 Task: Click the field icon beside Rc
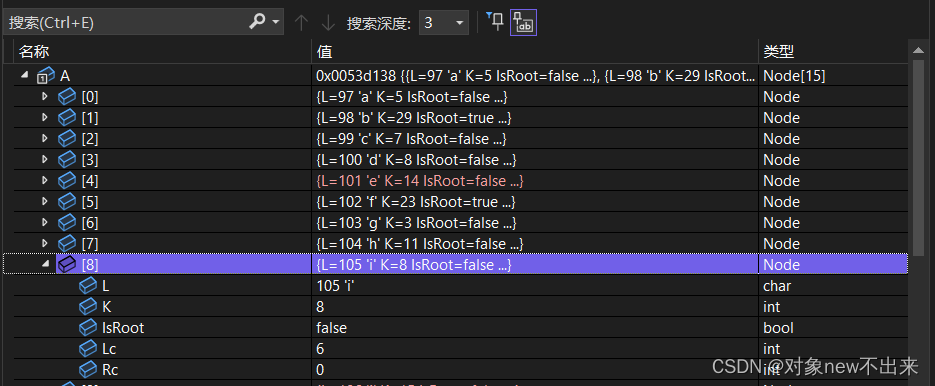(x=88, y=369)
